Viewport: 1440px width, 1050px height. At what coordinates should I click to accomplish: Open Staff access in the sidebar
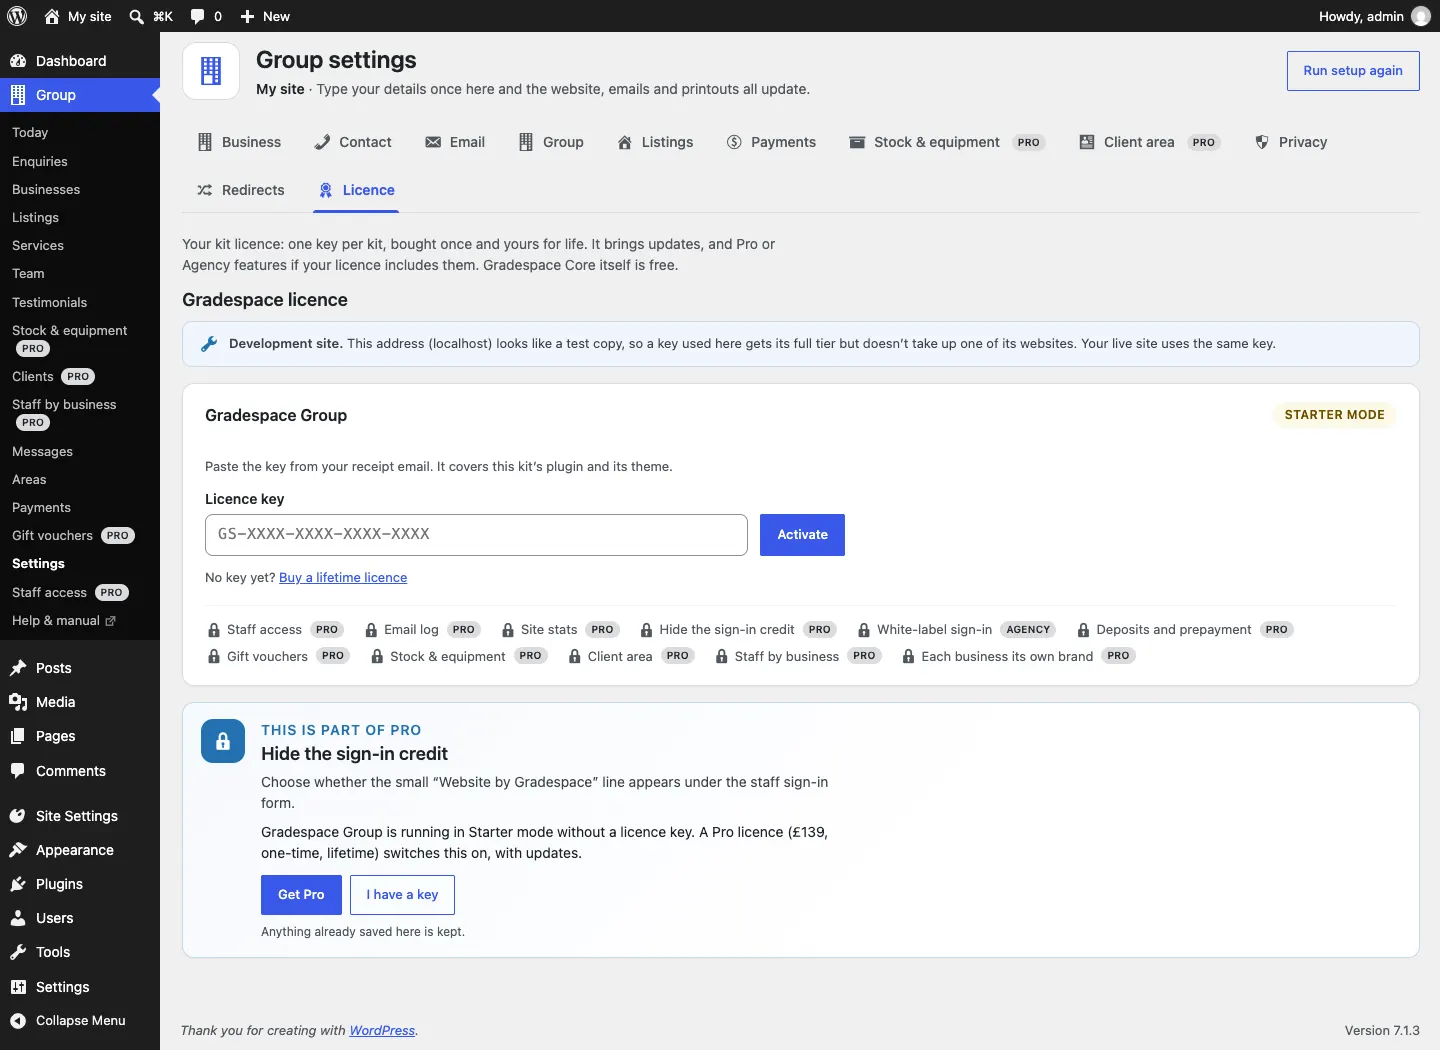click(x=70, y=593)
